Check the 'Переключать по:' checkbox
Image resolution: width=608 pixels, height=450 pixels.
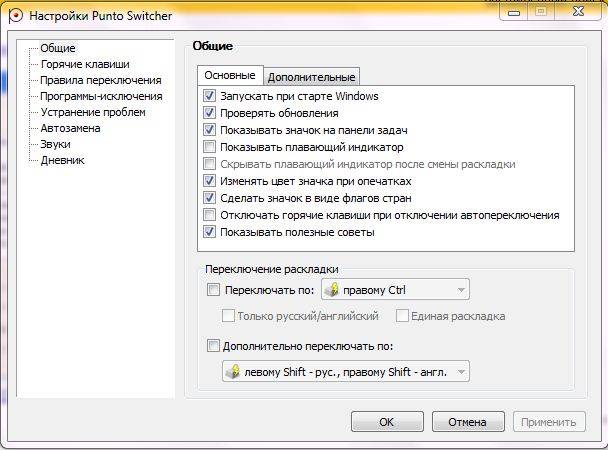(212, 291)
